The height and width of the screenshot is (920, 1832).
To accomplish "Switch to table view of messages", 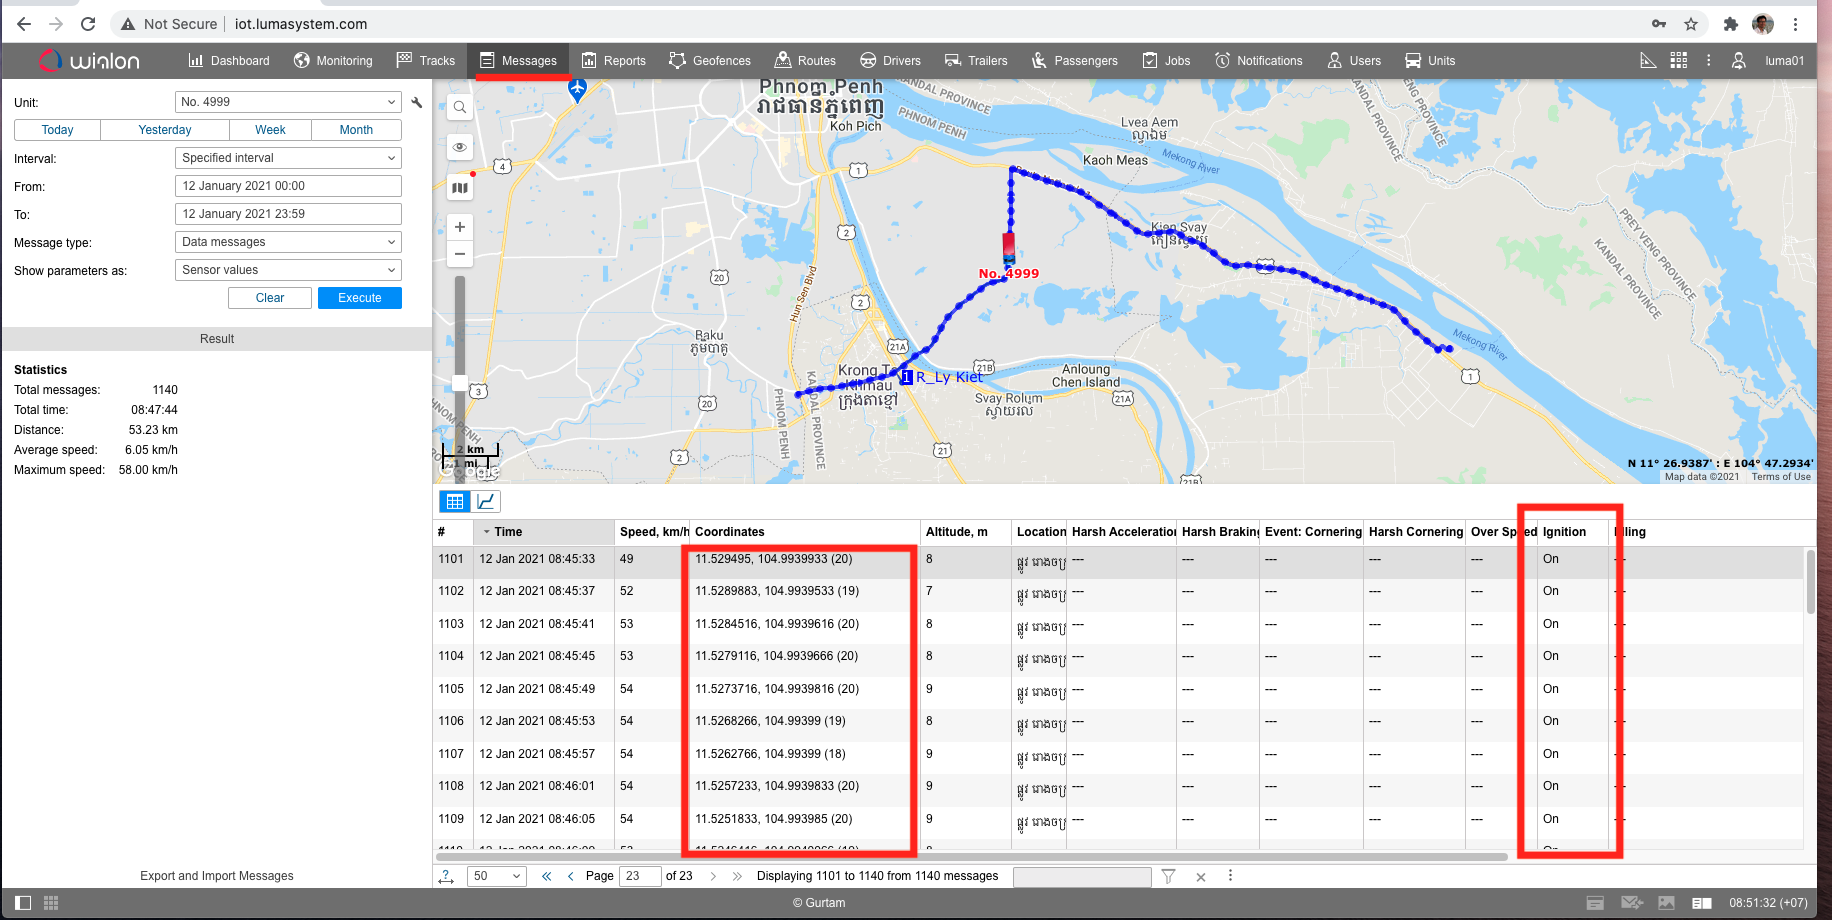I will point(455,501).
